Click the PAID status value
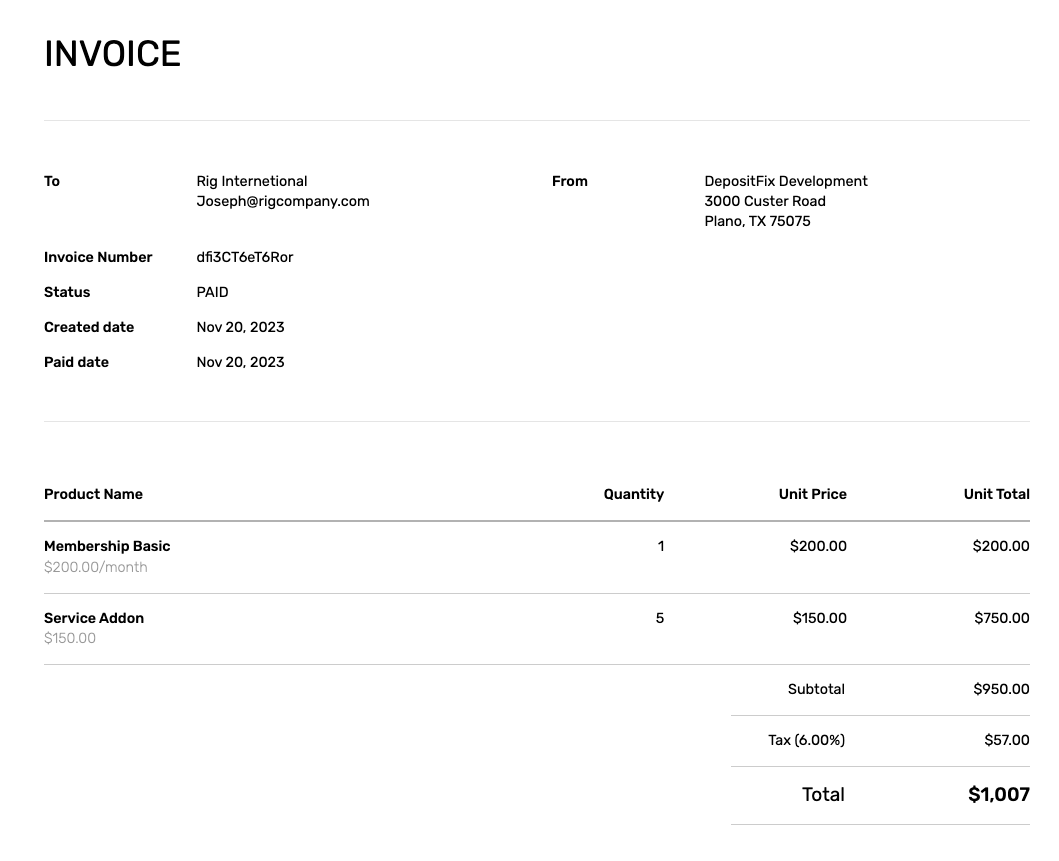This screenshot has height=861, width=1059. (212, 292)
